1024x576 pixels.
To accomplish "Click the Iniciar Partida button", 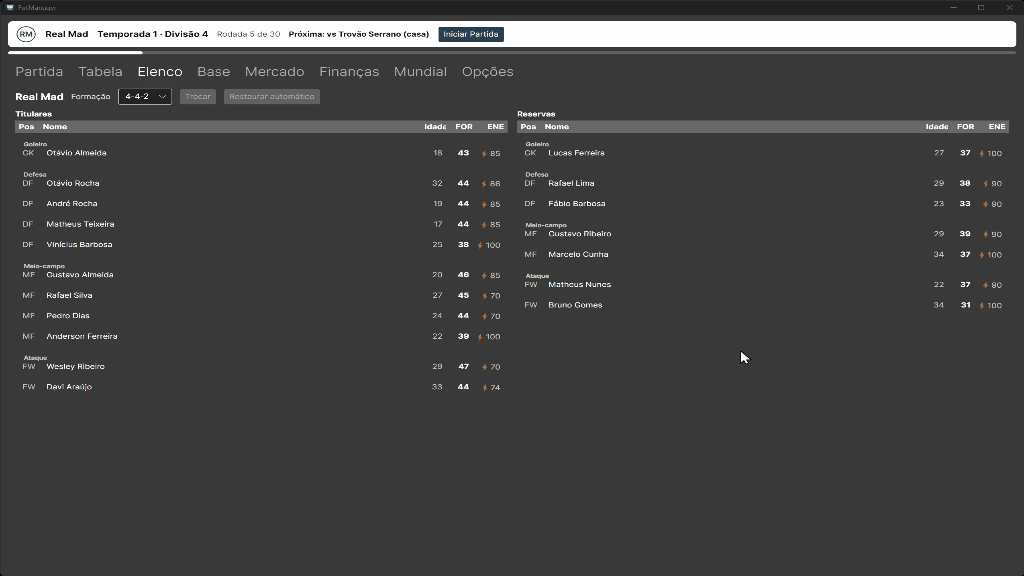I will [x=471, y=34].
